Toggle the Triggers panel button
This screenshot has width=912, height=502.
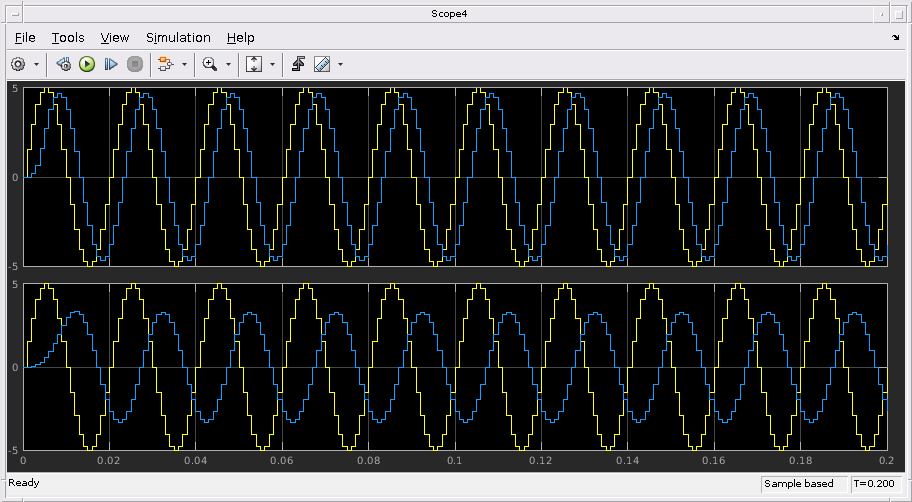(x=298, y=64)
